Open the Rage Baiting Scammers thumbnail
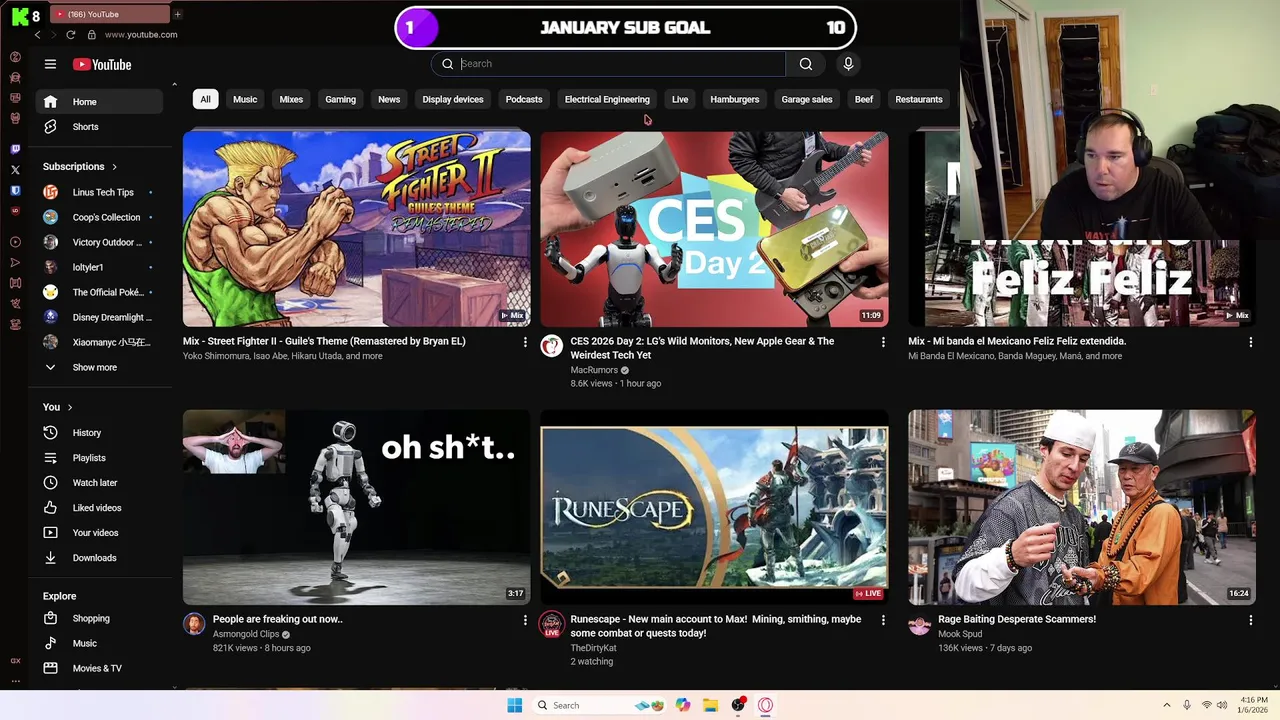The height and width of the screenshot is (720, 1280). (x=1082, y=507)
